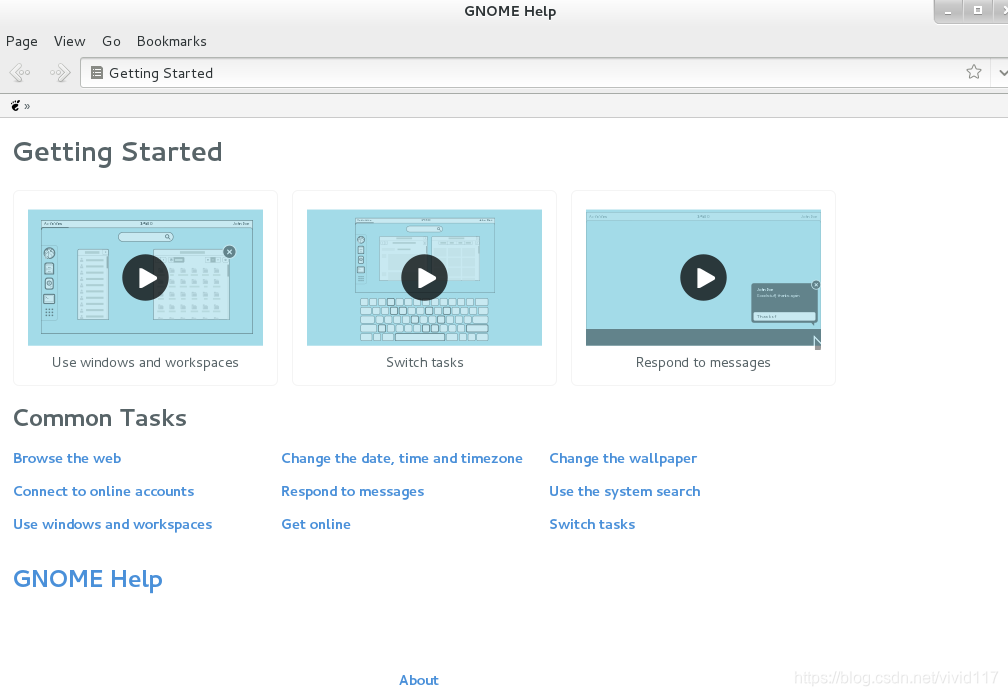1008x696 pixels.
Task: Go back with the back arrow icon
Action: pos(21,73)
